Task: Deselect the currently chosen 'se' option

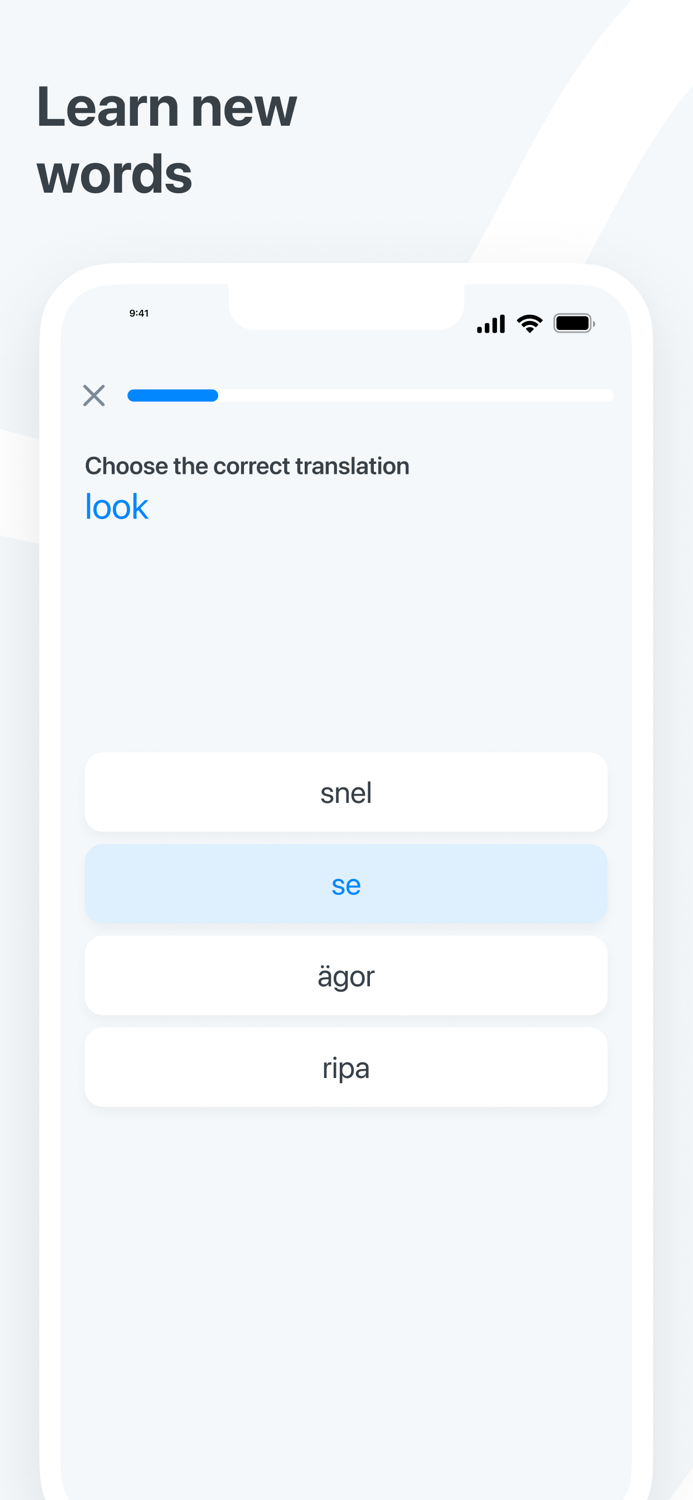Action: coord(346,884)
